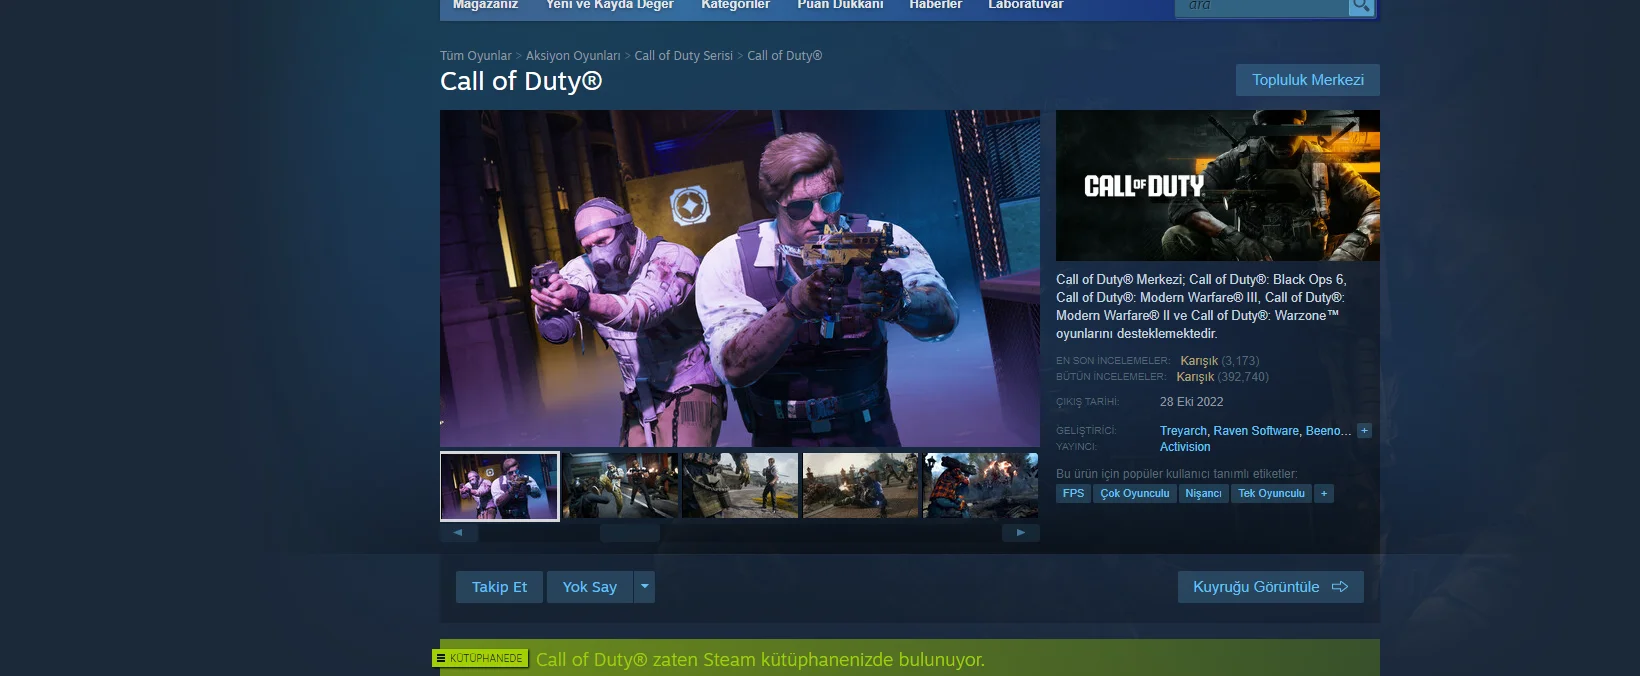Open Topluluk Merkezi community hub
The width and height of the screenshot is (1640, 676).
1308,80
